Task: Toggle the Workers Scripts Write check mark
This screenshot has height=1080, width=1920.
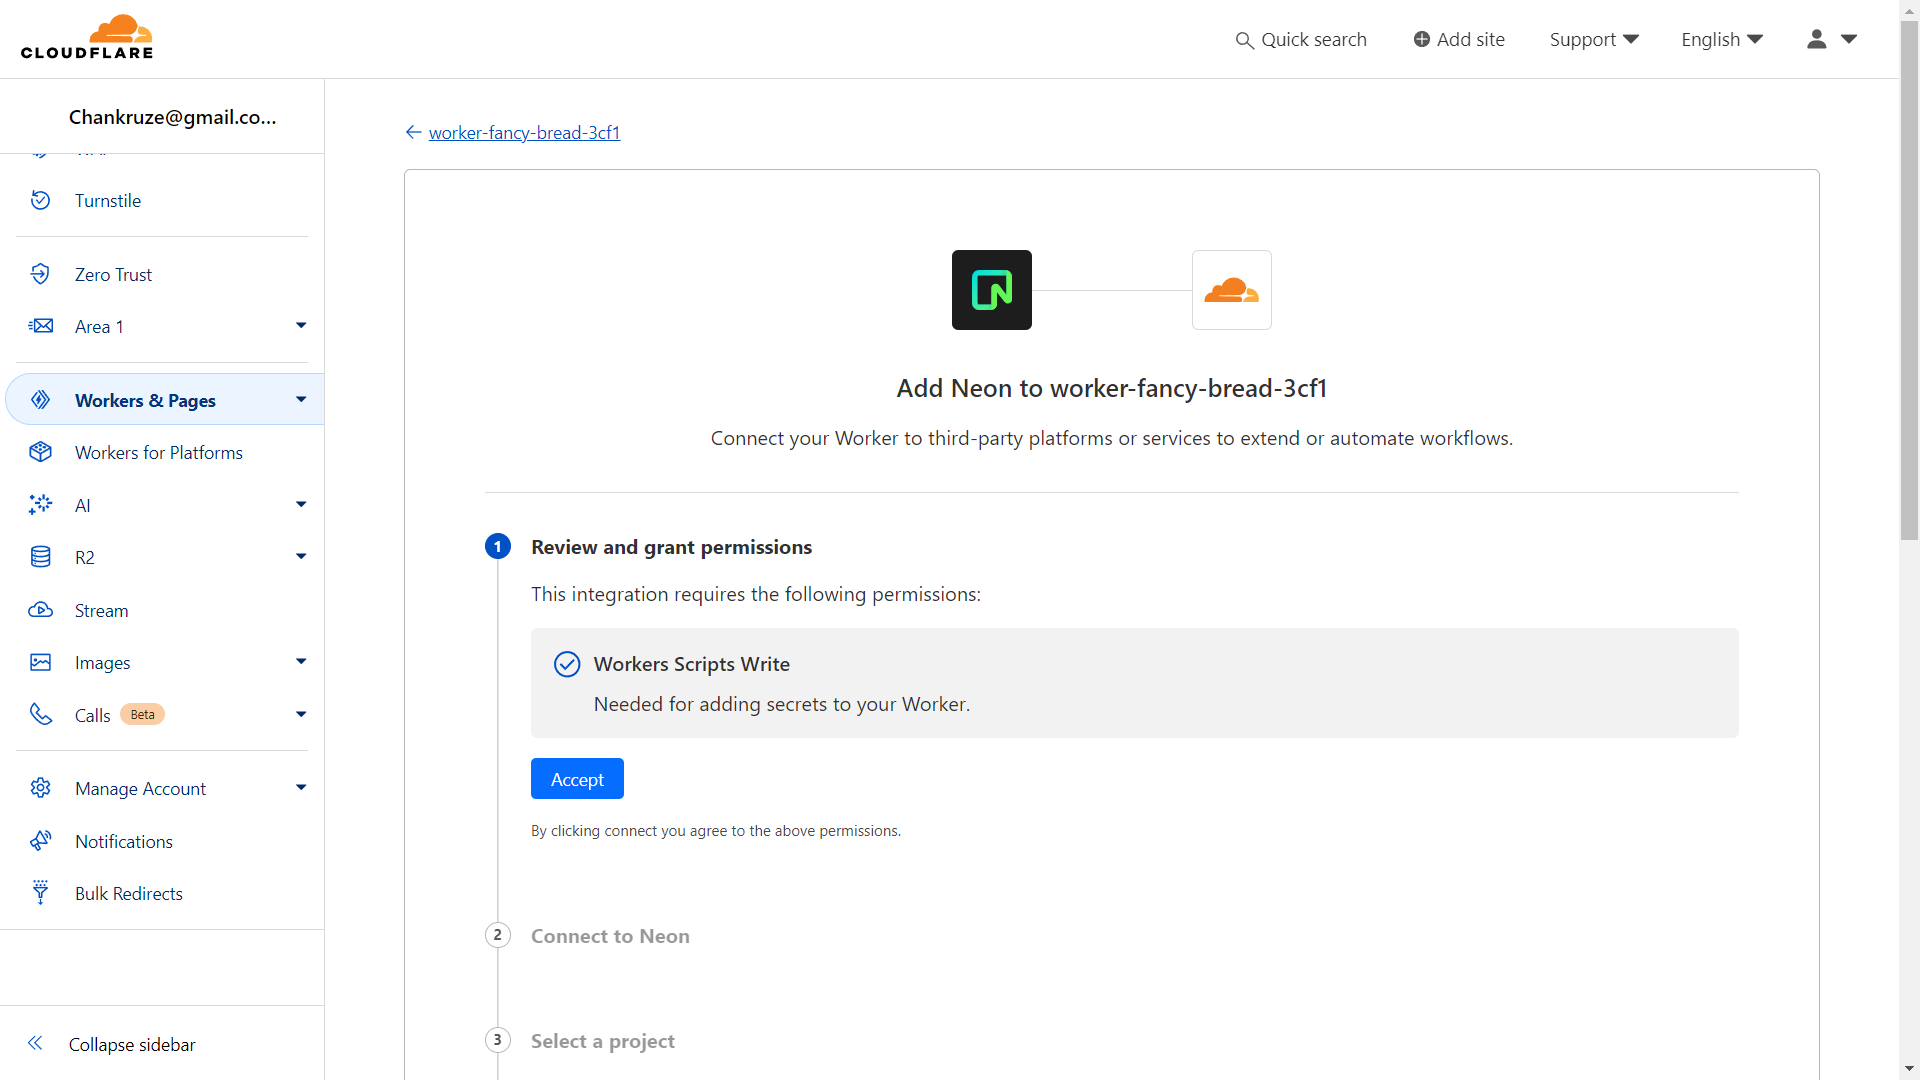Action: 567,664
